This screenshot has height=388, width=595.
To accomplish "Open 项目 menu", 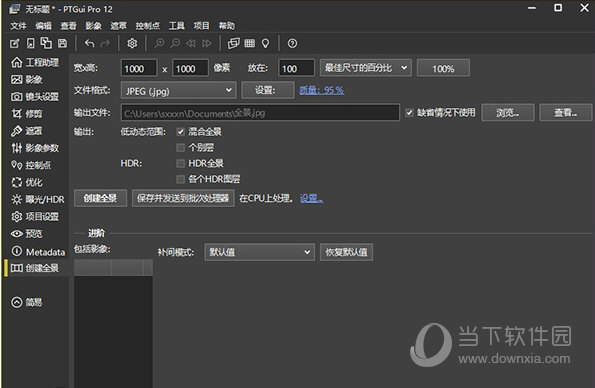I will click(x=201, y=25).
